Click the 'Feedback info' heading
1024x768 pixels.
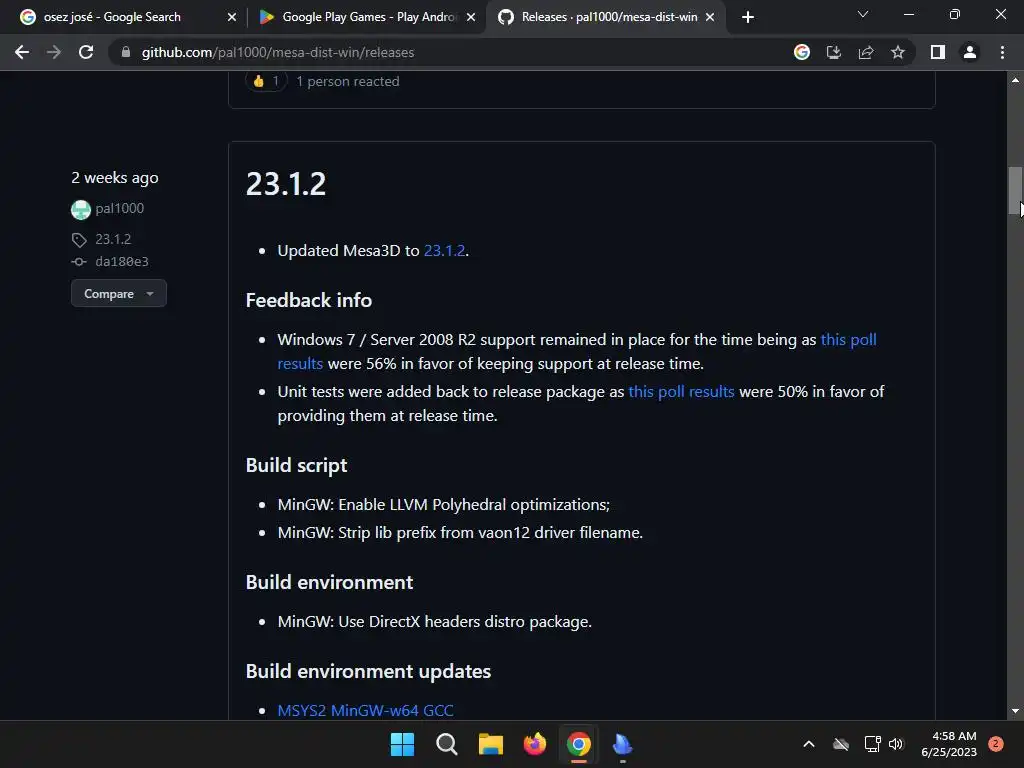(309, 300)
